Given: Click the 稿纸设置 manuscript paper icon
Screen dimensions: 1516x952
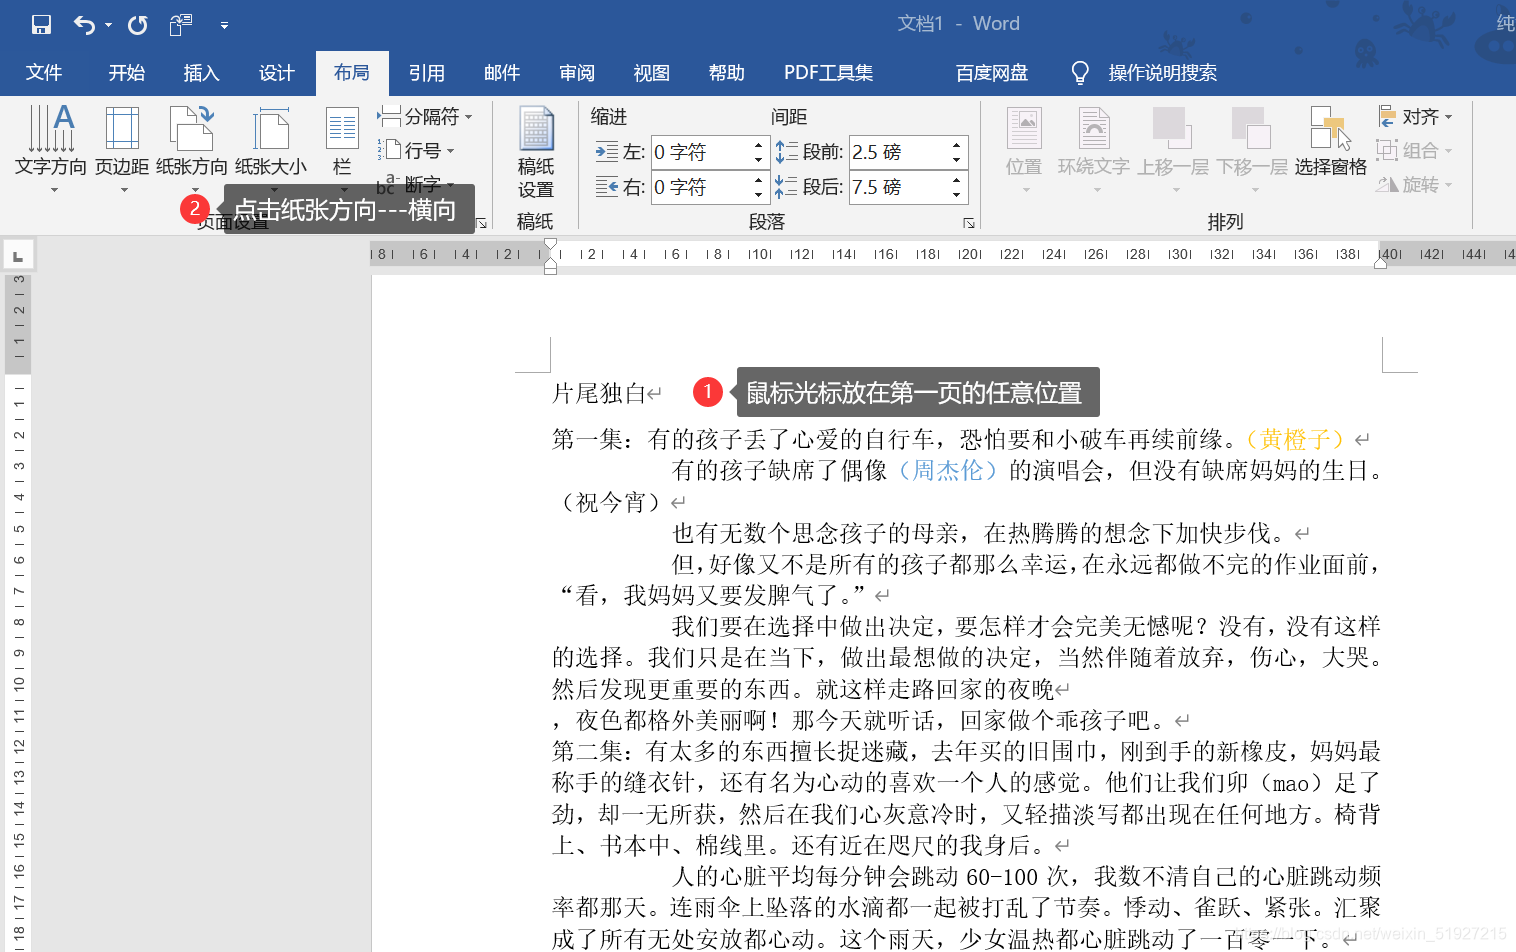Looking at the screenshot, I should tap(536, 129).
